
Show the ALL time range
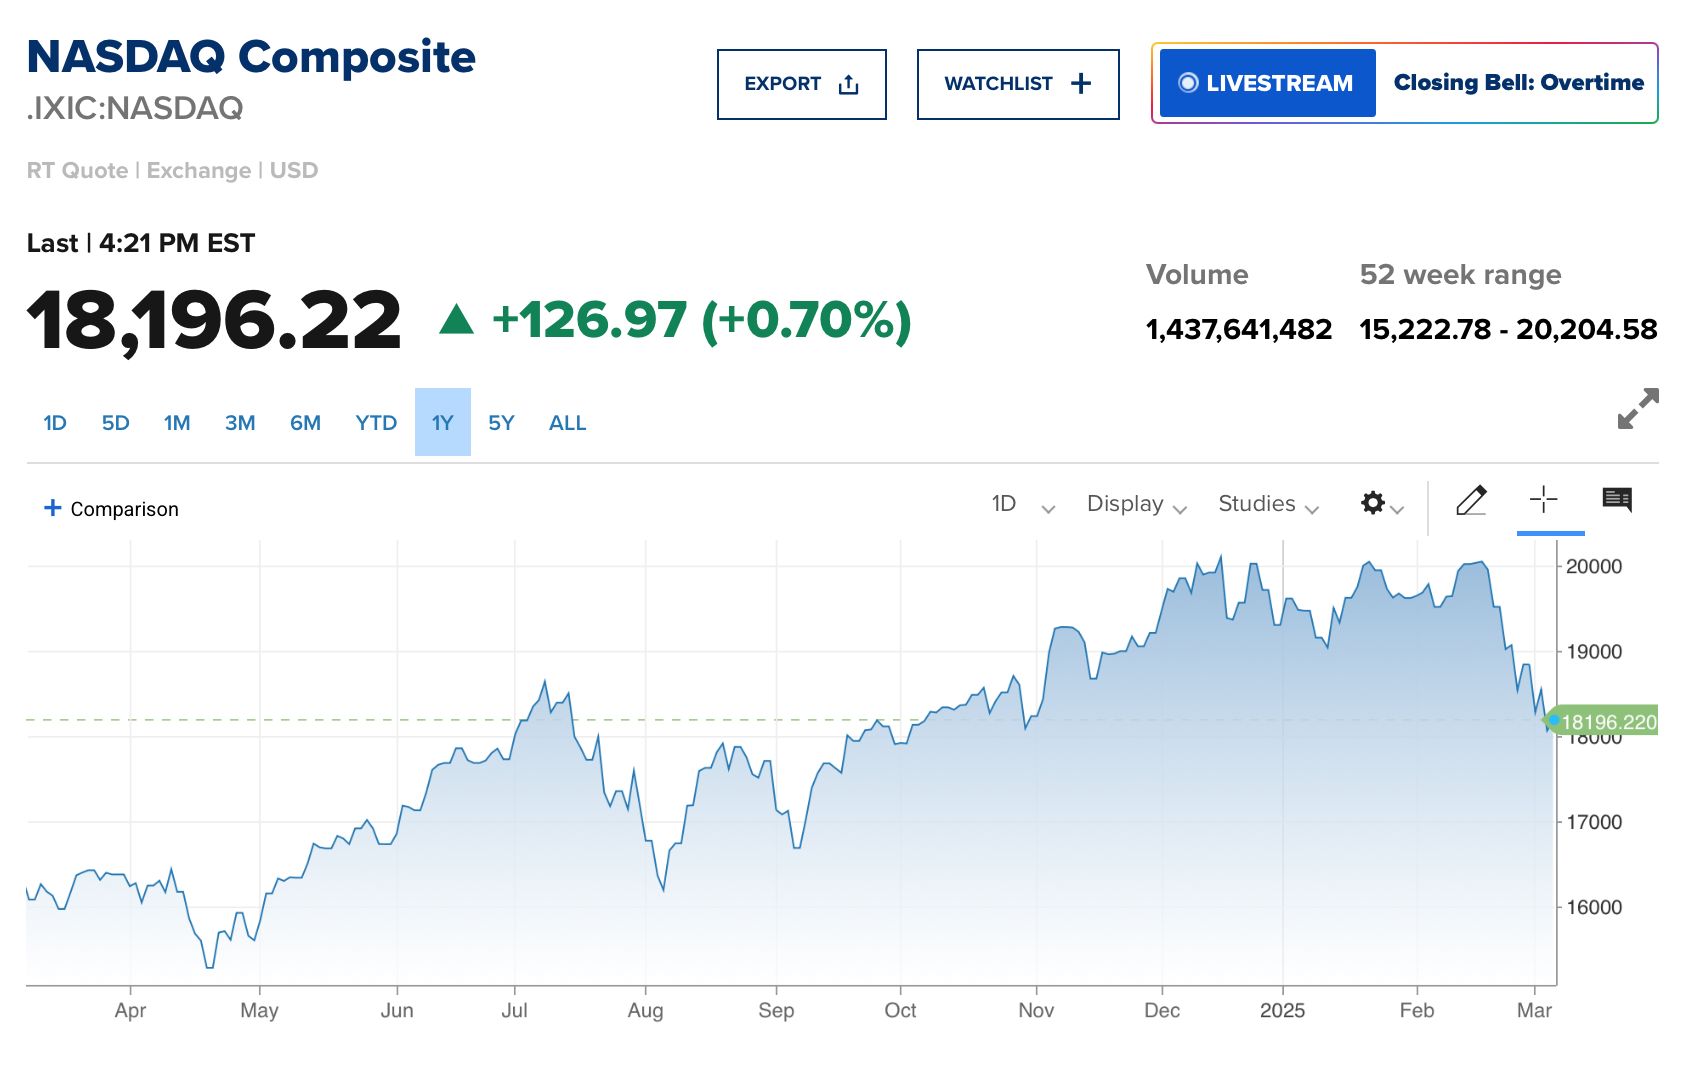(567, 423)
